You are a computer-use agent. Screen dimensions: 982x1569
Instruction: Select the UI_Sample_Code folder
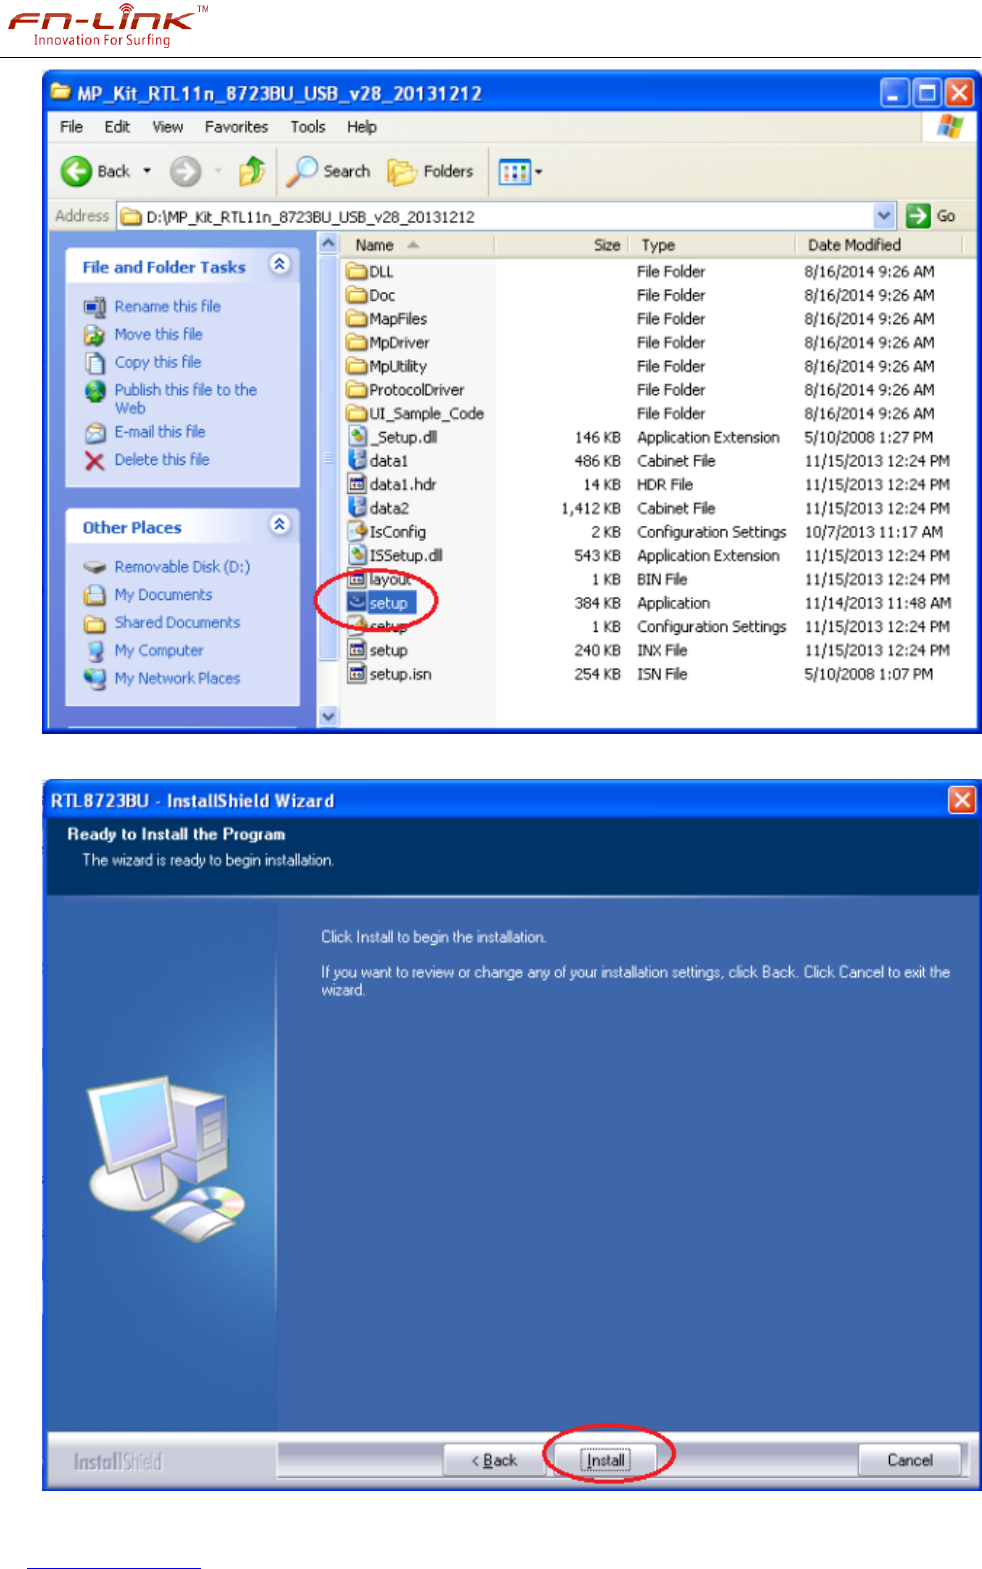[x=415, y=413]
